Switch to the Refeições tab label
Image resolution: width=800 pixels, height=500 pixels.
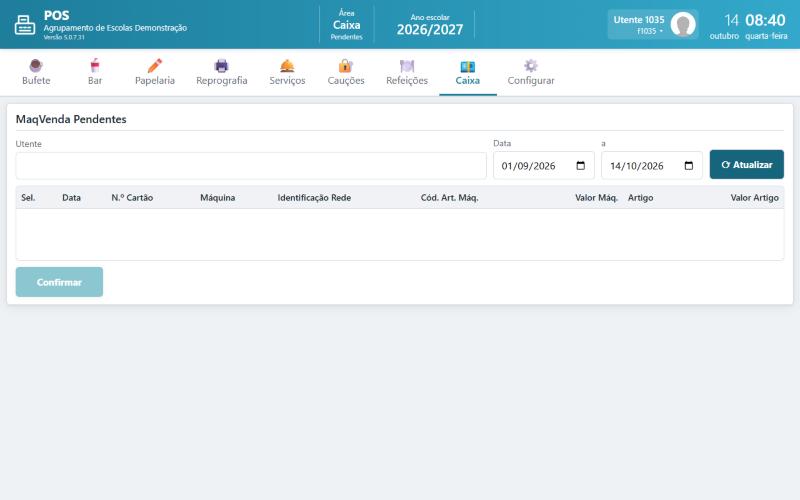click(407, 81)
